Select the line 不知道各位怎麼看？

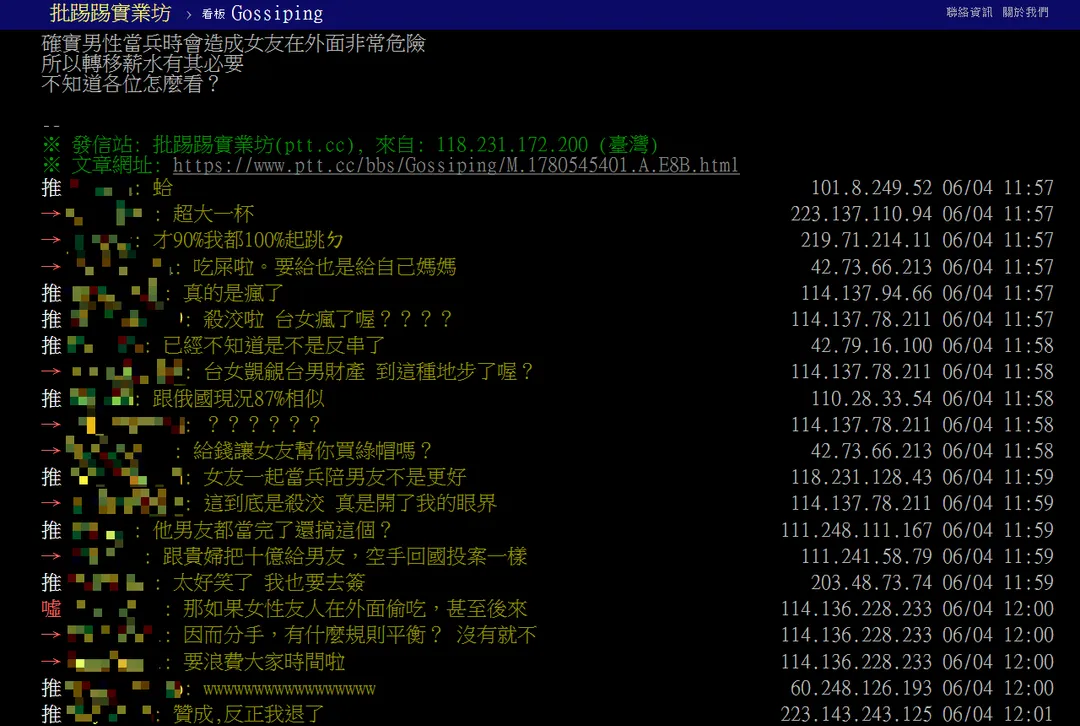[x=132, y=83]
